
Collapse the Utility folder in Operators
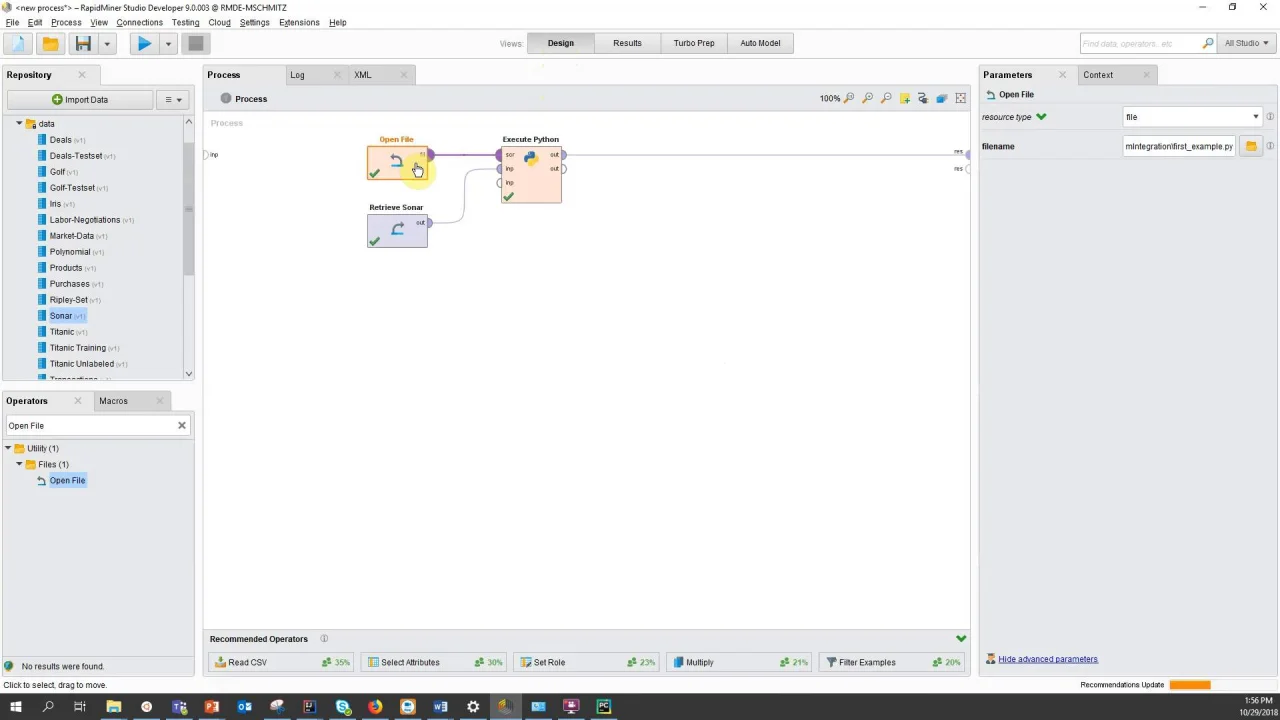tap(8, 448)
